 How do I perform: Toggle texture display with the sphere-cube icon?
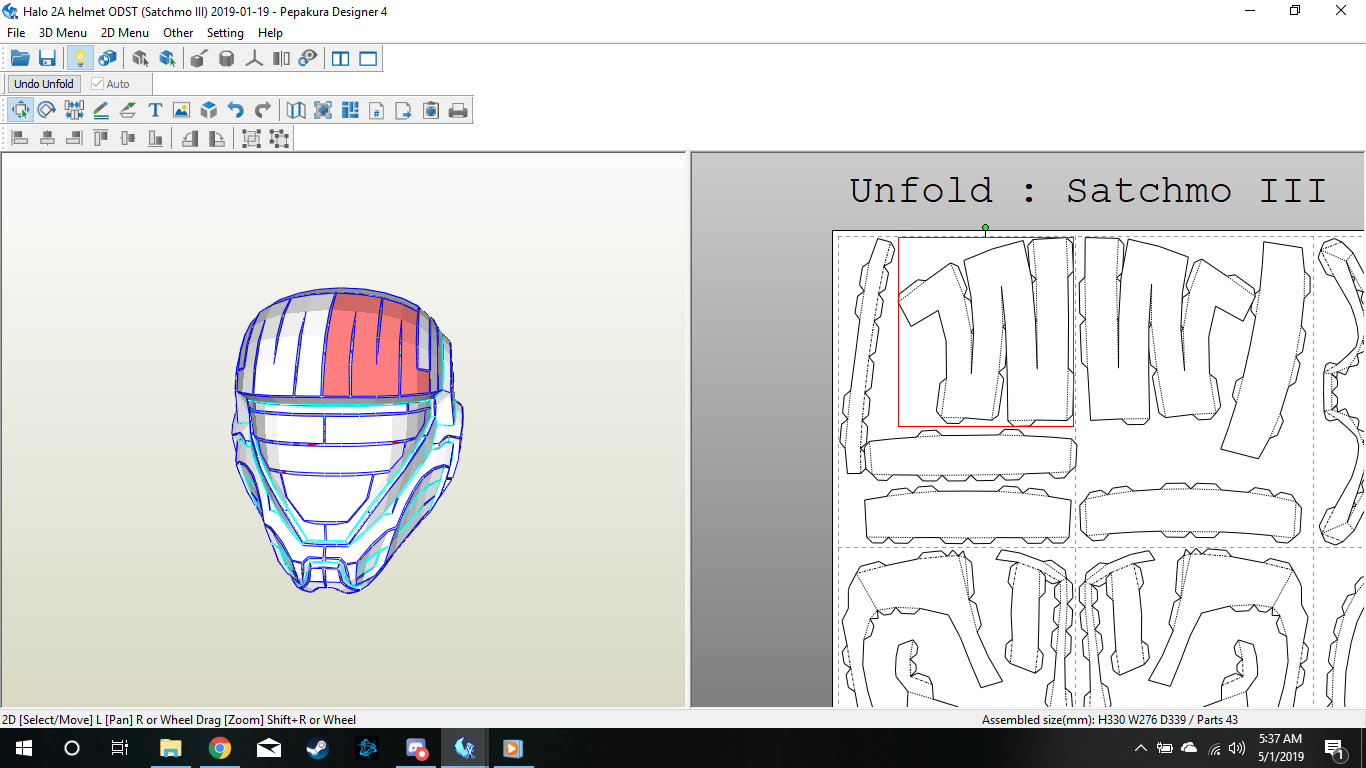107,59
